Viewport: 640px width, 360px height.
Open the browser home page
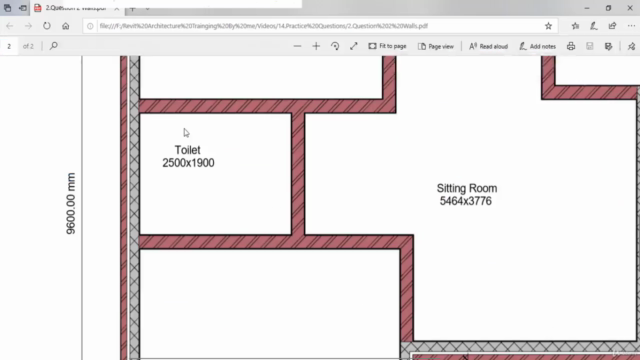pyautogui.click(x=66, y=26)
